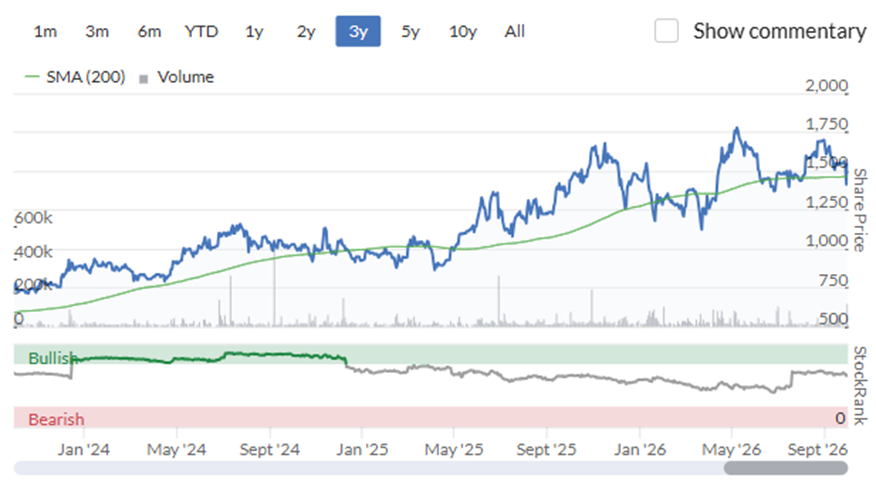
Task: Switch chart to 6m range
Action: (x=149, y=31)
